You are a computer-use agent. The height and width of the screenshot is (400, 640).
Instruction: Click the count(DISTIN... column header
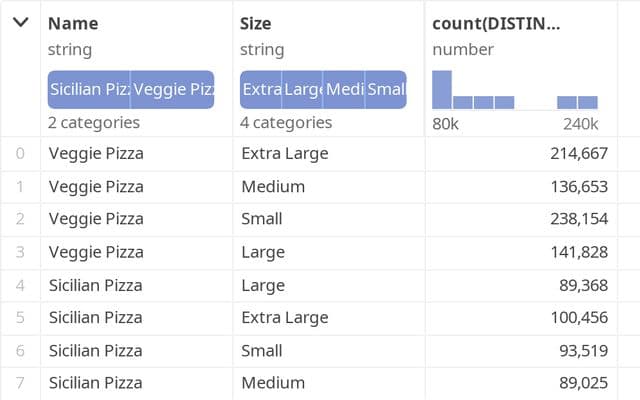click(496, 24)
